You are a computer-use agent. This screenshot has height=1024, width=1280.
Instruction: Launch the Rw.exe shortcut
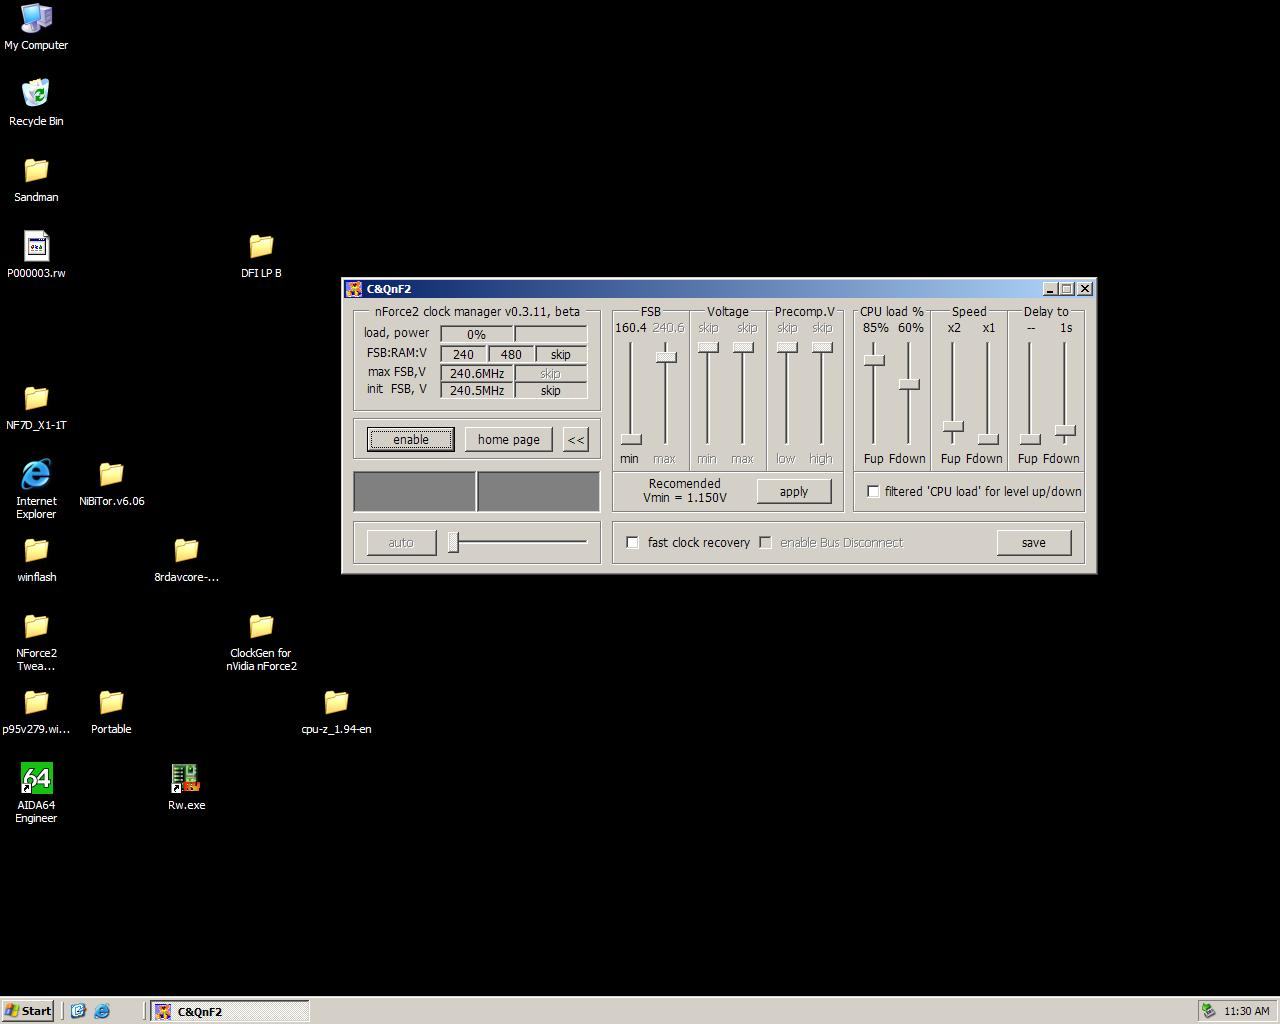point(186,787)
